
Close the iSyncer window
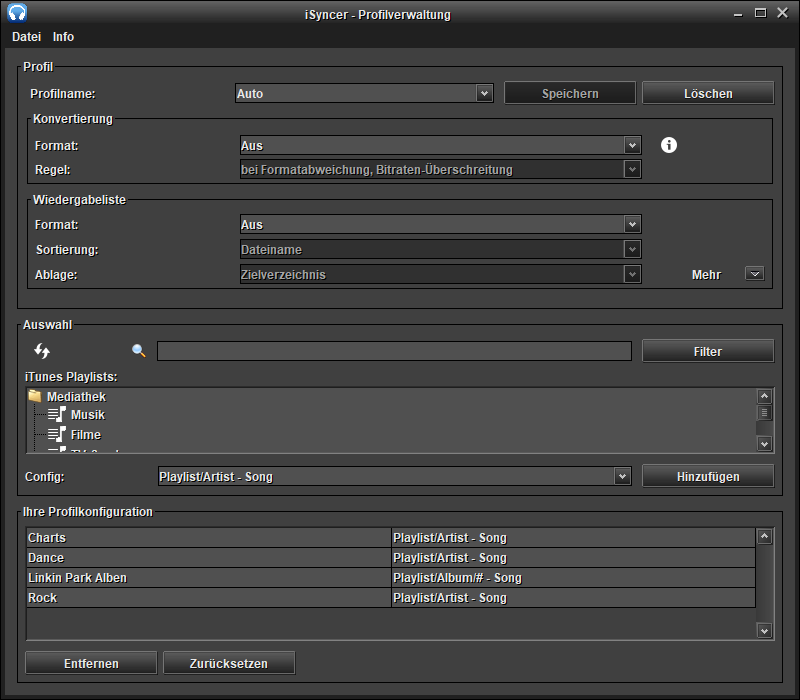point(783,13)
